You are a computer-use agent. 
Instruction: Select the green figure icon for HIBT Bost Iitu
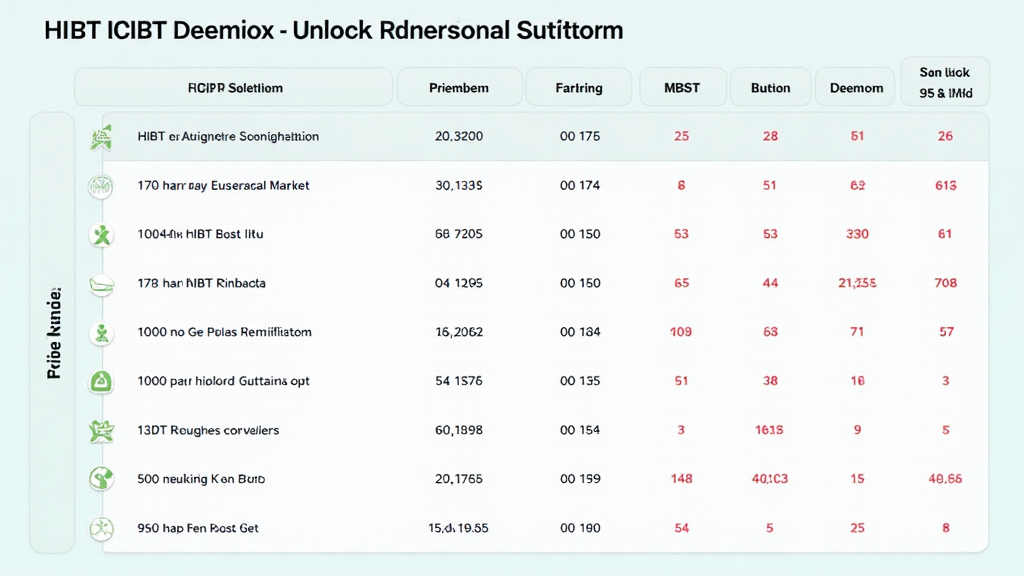tap(99, 235)
